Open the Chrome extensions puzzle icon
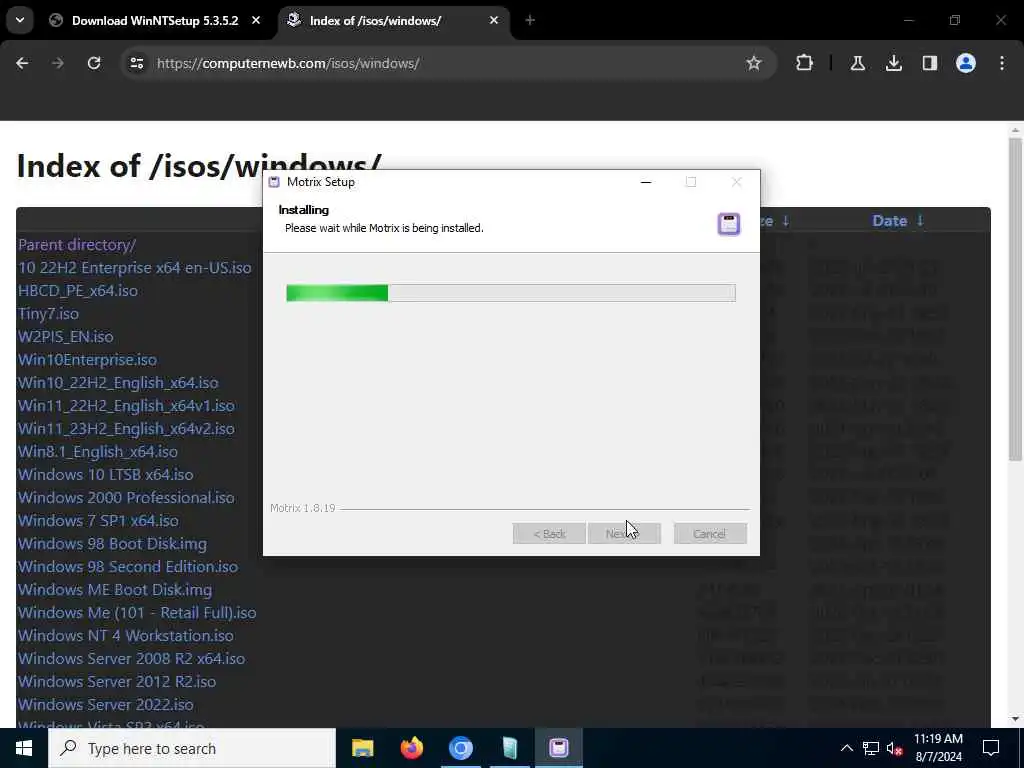The height and width of the screenshot is (768, 1024). tap(805, 63)
